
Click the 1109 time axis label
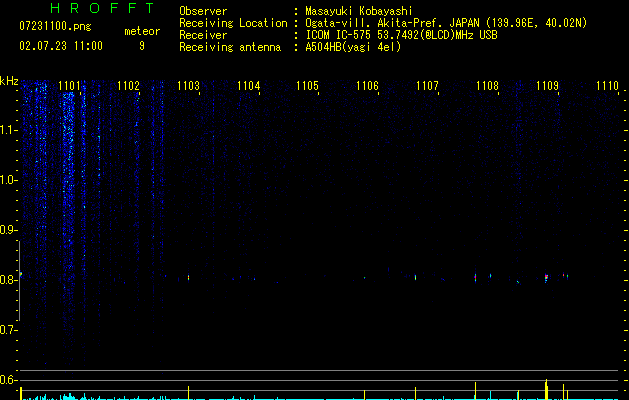tap(548, 86)
